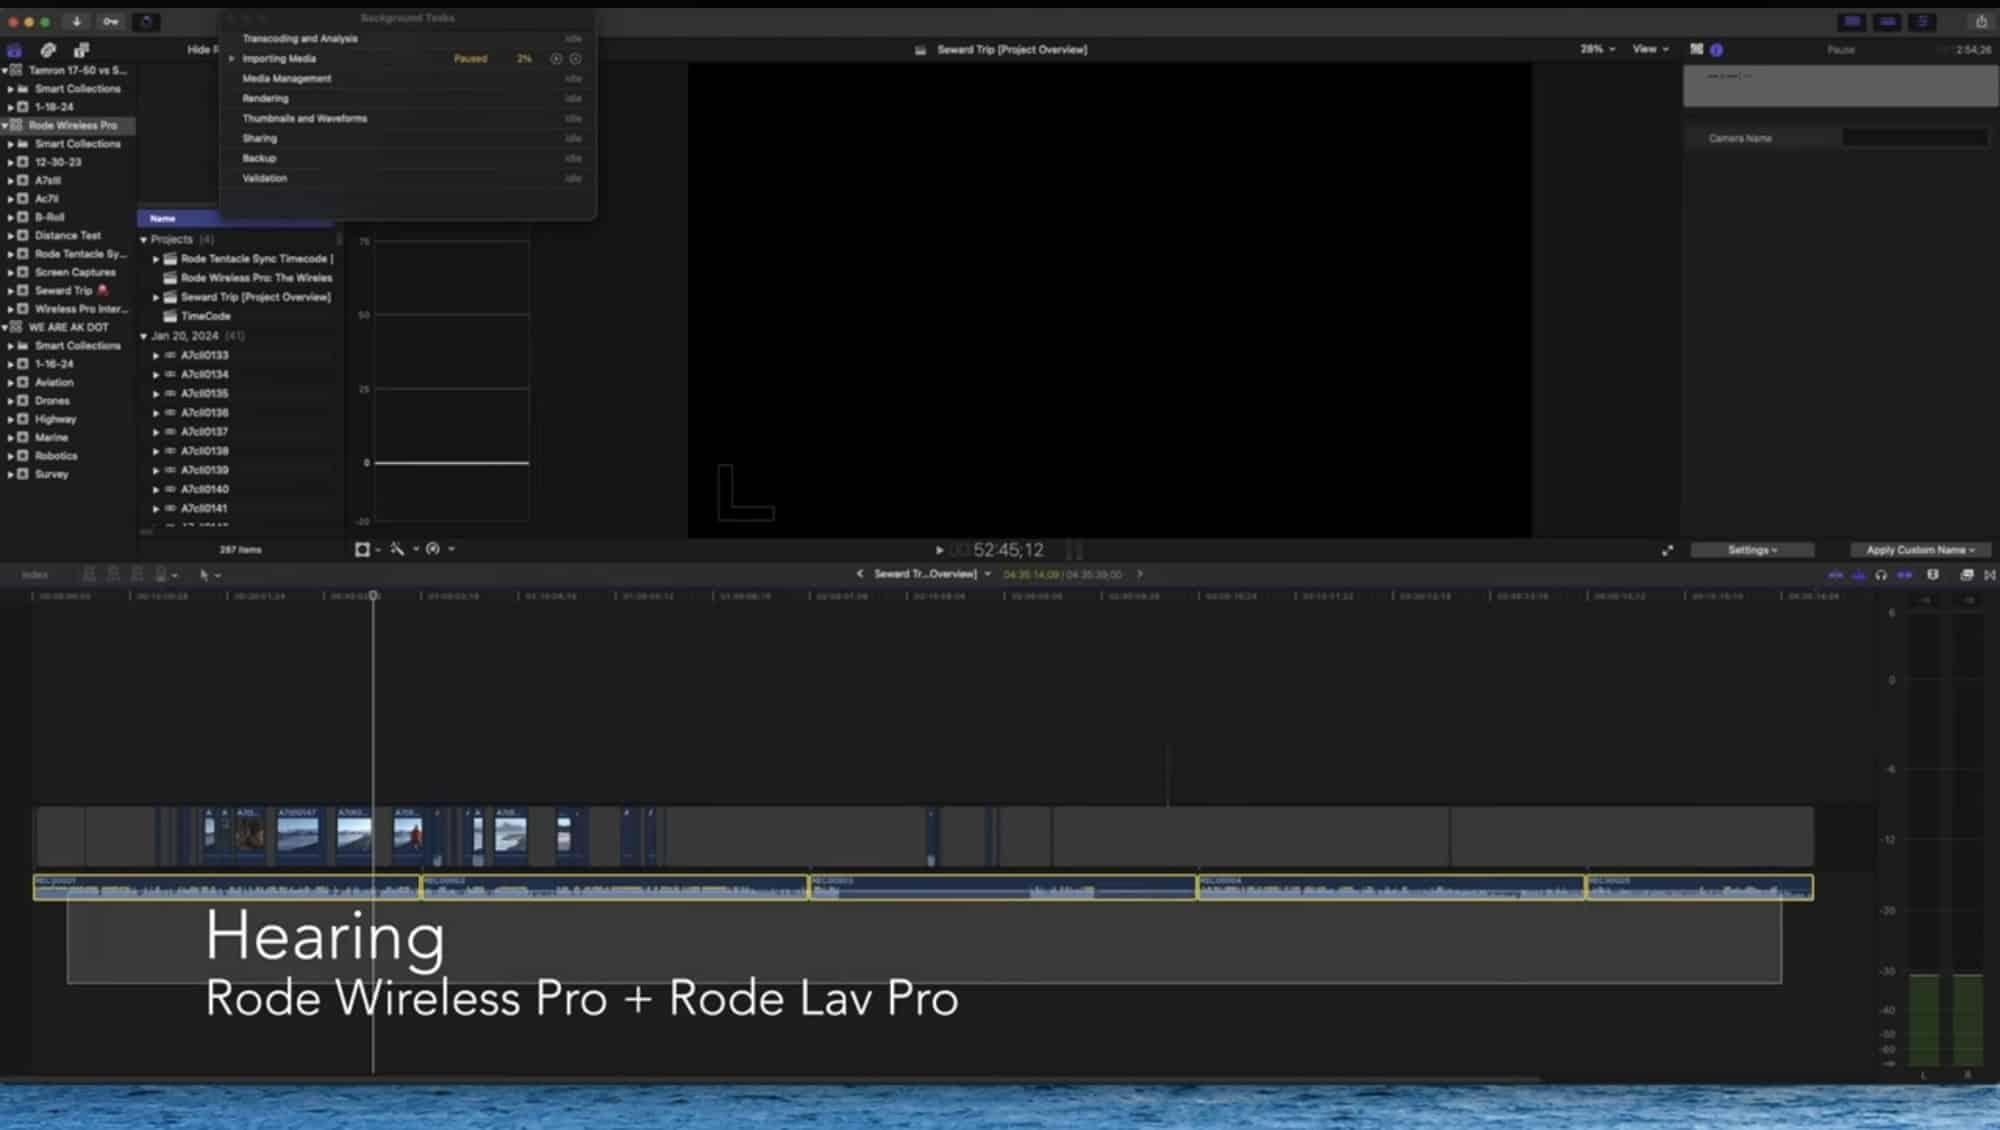Open the enhancement magic wand menu
Screen dimensions: 2000x1130
(402, 549)
